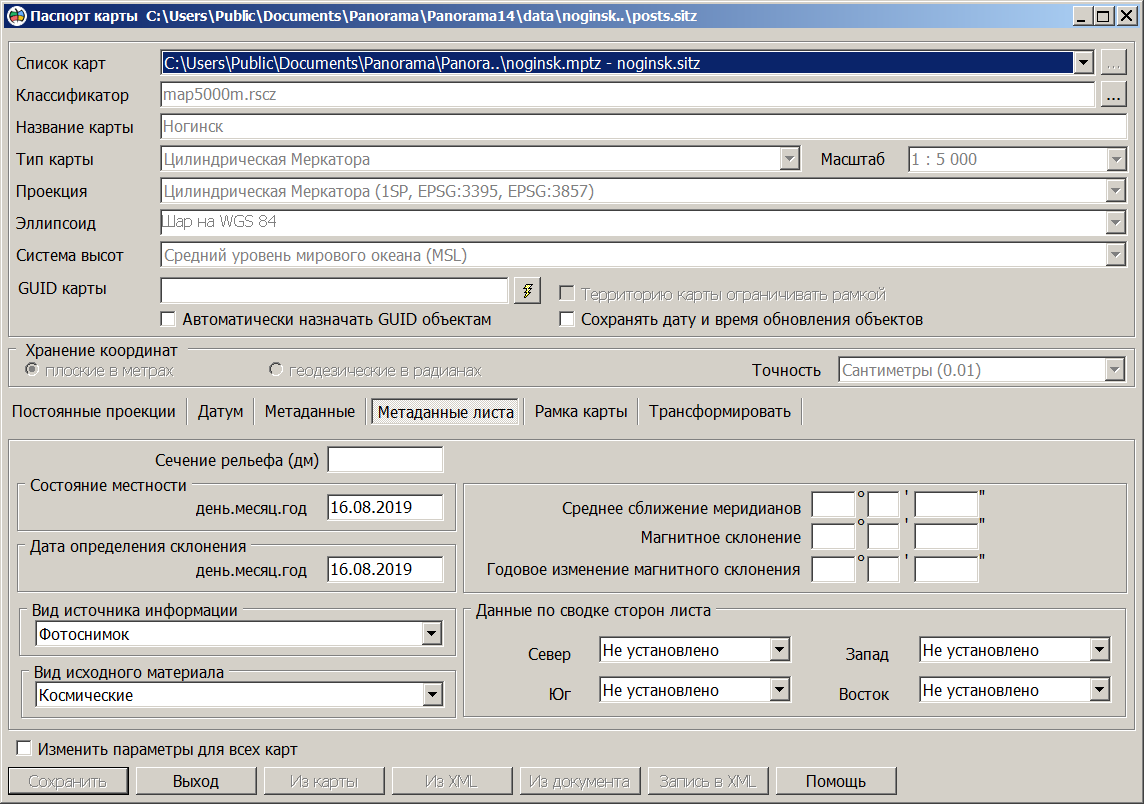Enable automatic GUID assignment to objects

click(x=168, y=319)
